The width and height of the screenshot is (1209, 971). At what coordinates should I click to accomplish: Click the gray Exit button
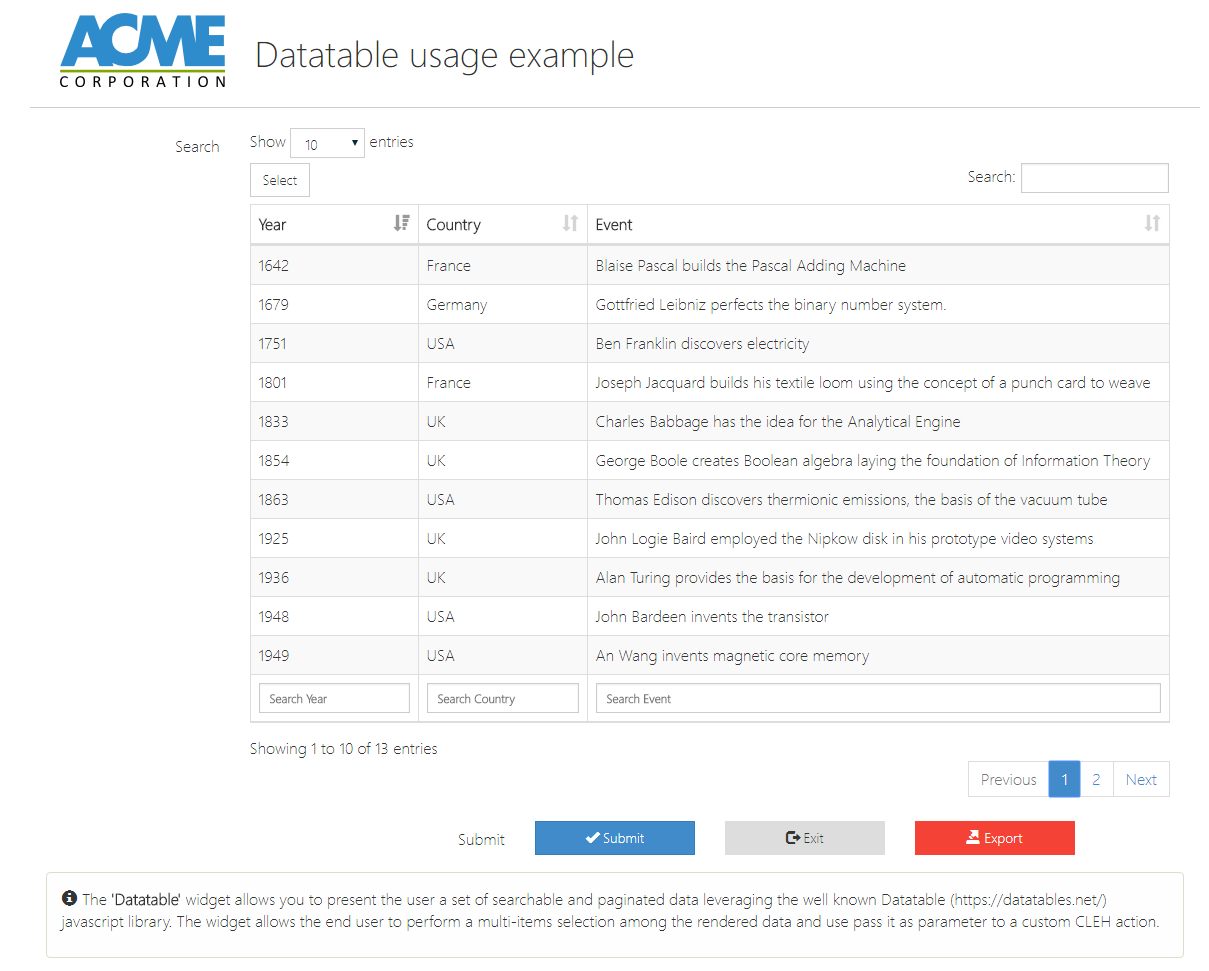click(x=804, y=838)
